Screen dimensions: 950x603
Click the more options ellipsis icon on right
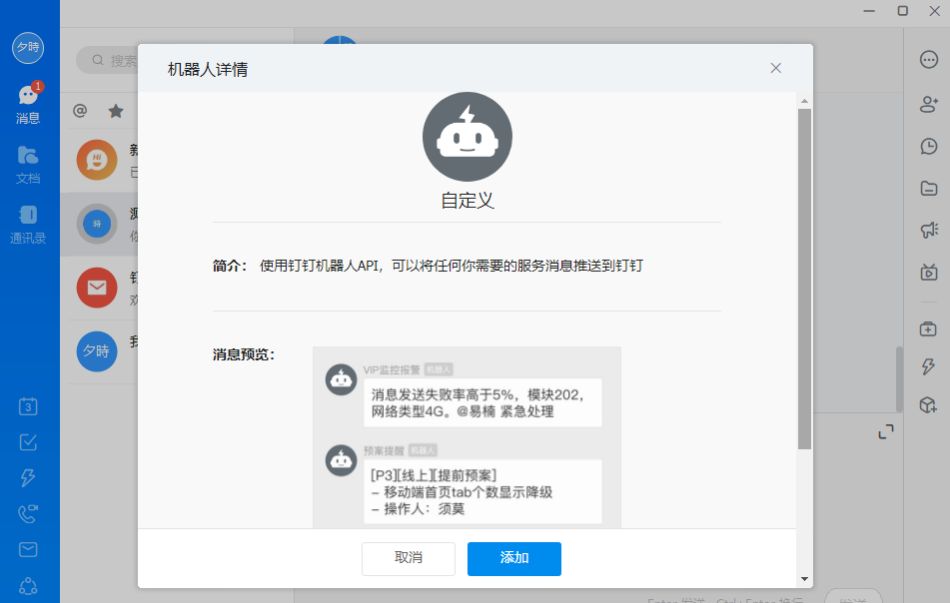pyautogui.click(x=929, y=59)
